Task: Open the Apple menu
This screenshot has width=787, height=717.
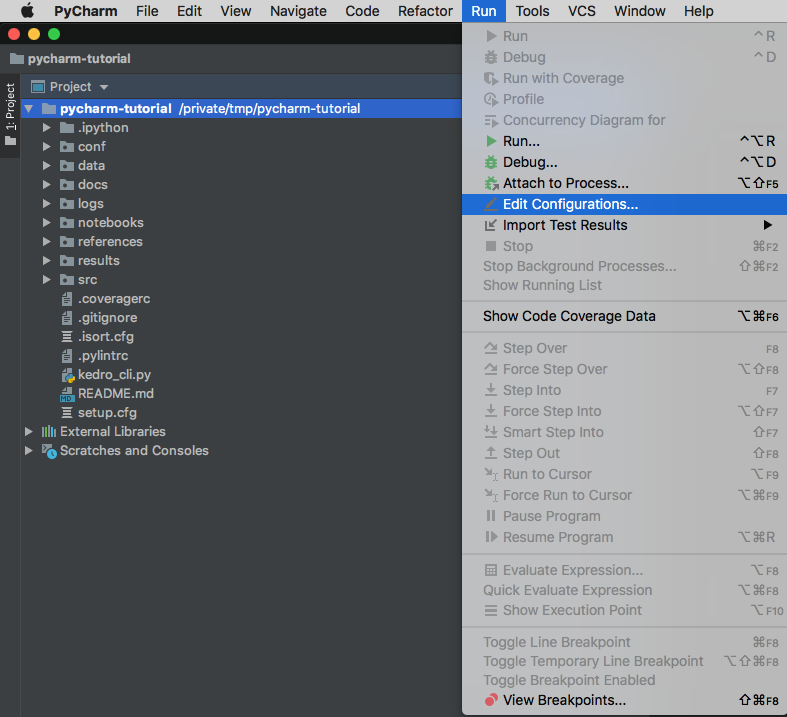Action: pos(27,11)
